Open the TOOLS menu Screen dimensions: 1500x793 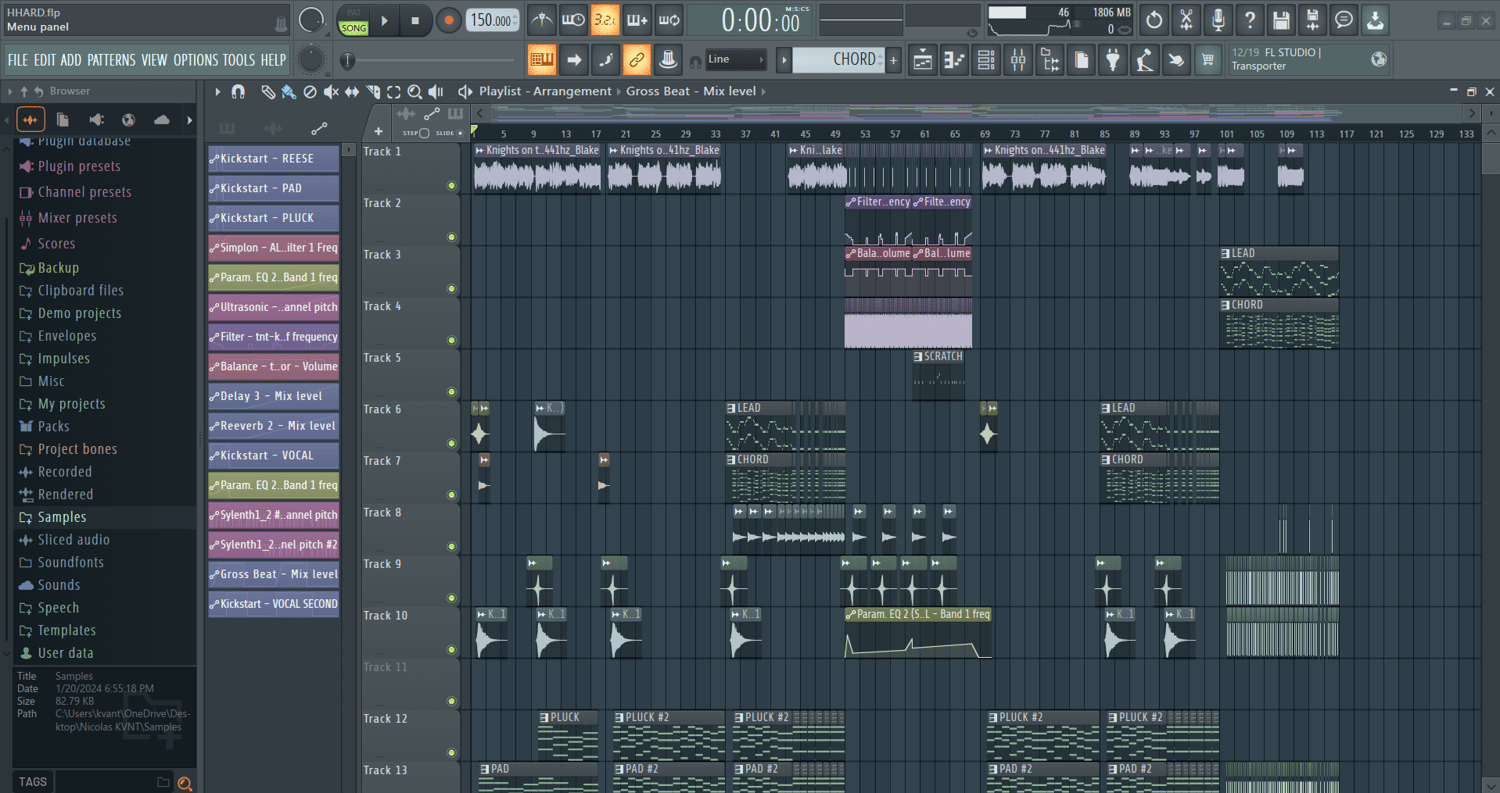(x=239, y=60)
